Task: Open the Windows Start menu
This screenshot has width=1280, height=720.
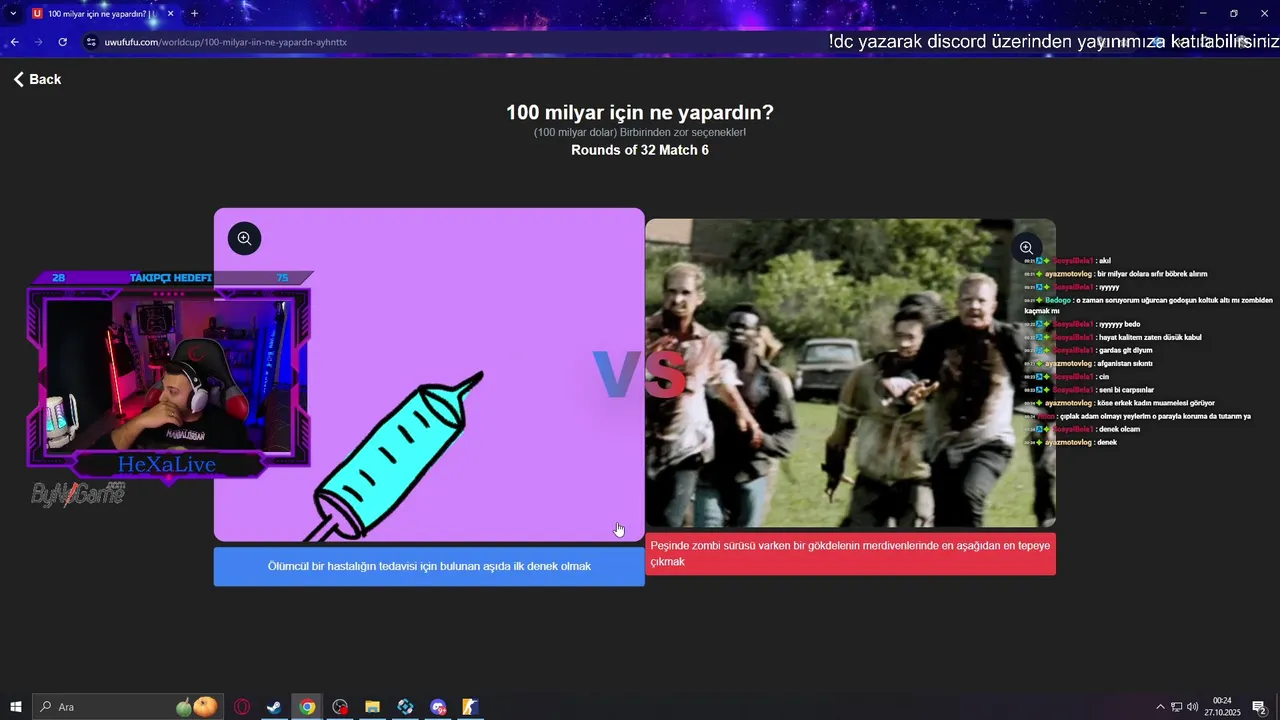Action: (16, 707)
